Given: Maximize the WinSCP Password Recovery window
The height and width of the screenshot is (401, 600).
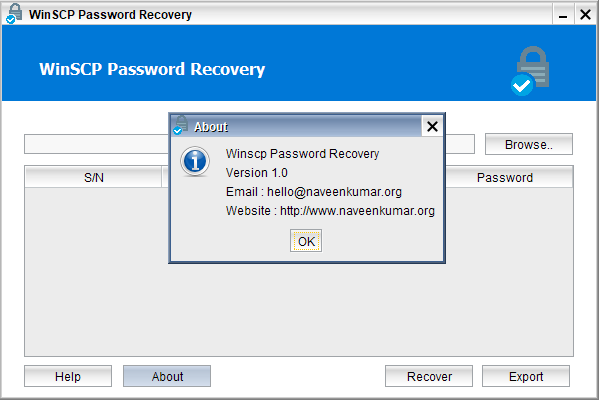Looking at the screenshot, I should point(560,15).
